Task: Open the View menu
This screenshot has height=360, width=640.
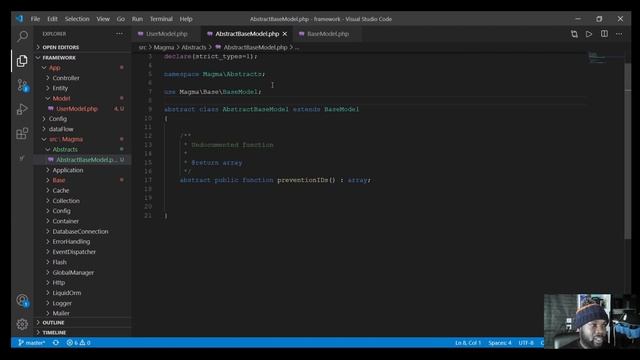Action: 103,19
